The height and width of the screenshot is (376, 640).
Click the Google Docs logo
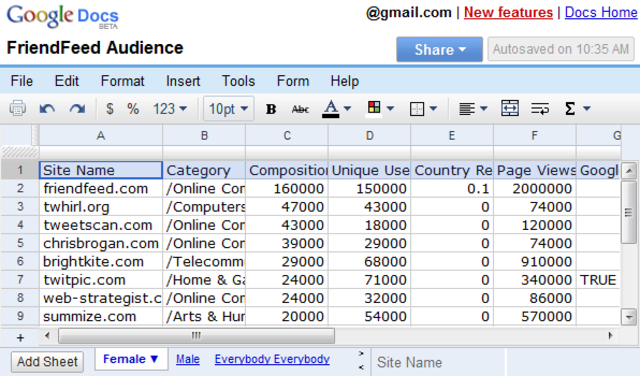tap(62, 16)
